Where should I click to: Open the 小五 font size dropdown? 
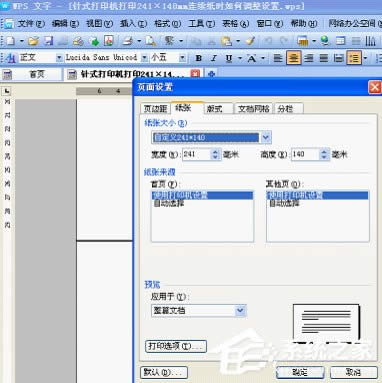[x=182, y=58]
